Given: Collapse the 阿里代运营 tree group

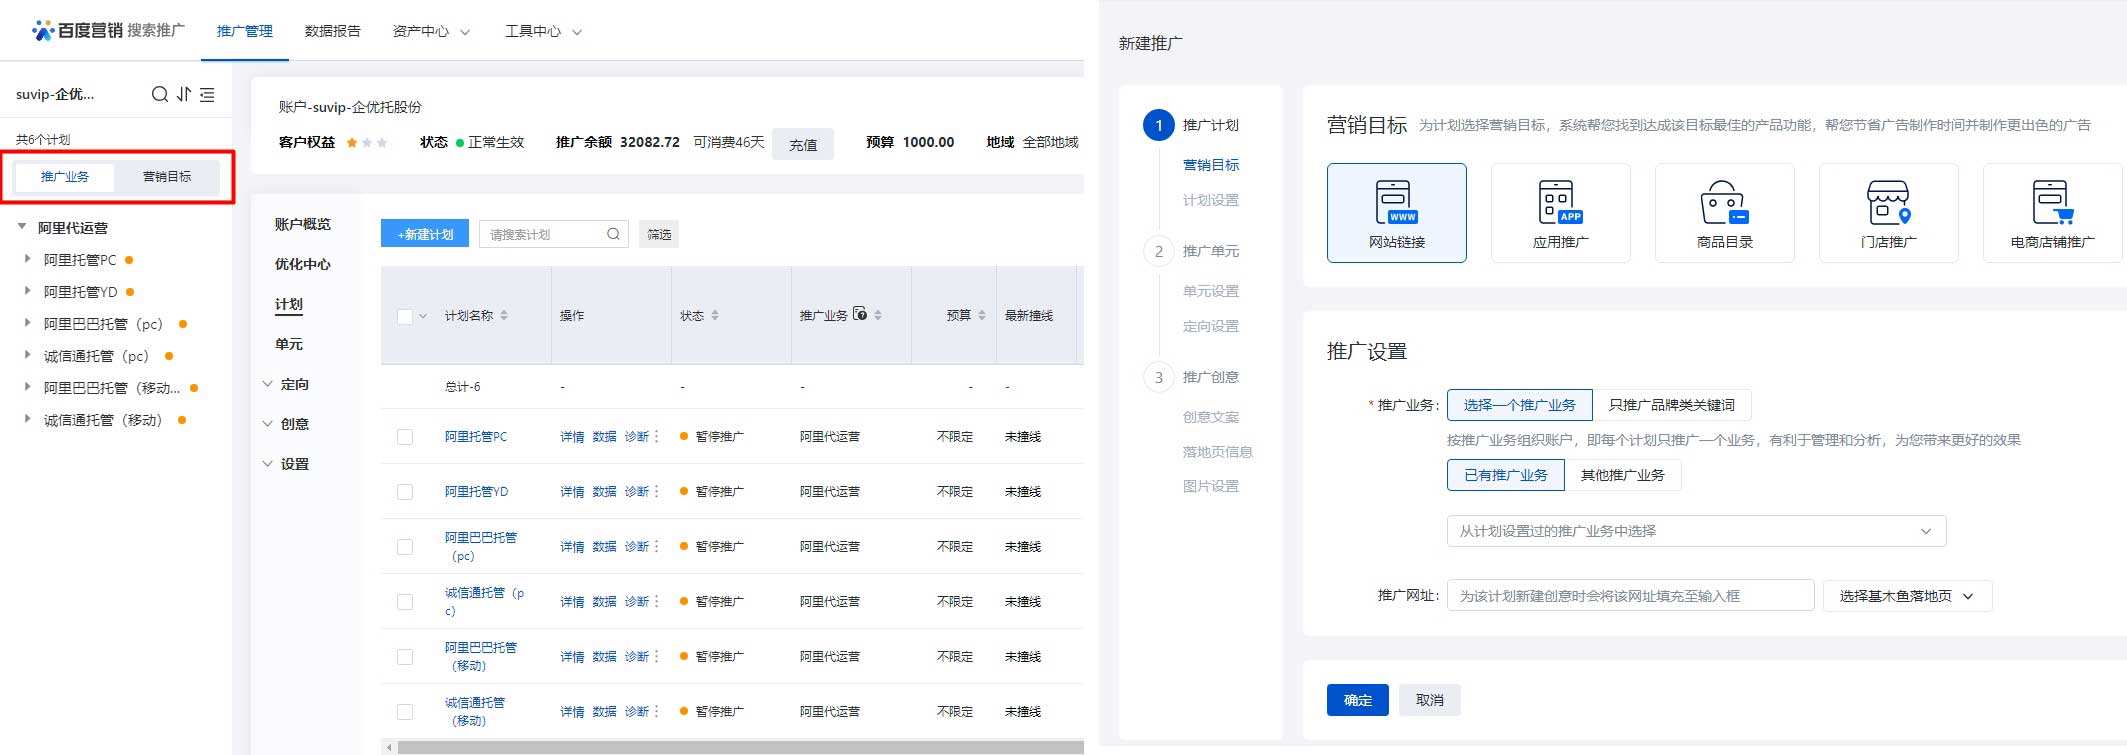Looking at the screenshot, I should (x=22, y=227).
